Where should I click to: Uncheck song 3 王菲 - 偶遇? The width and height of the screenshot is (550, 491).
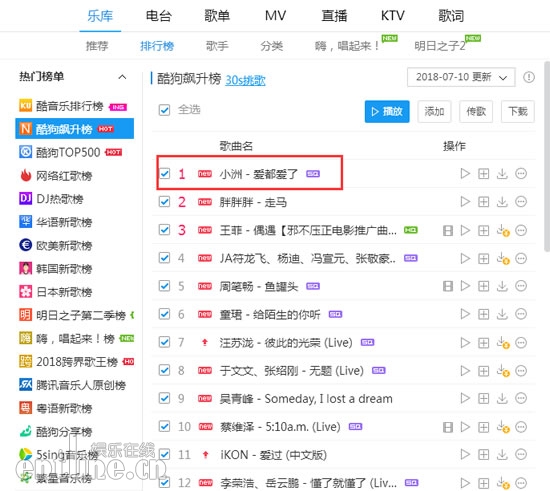(x=164, y=230)
